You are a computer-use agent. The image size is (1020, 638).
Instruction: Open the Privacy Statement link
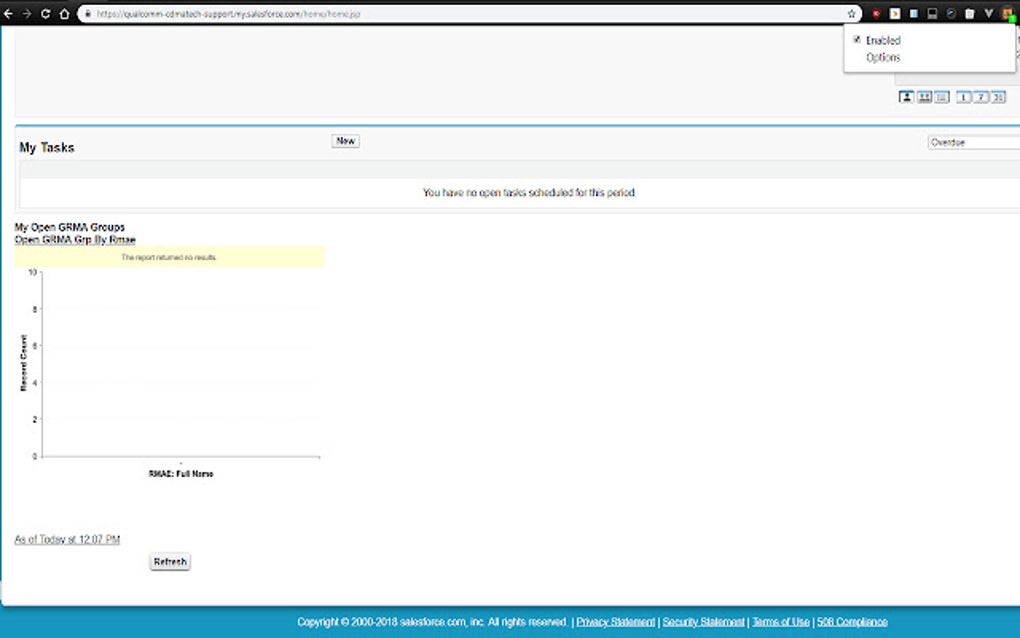[x=614, y=621]
